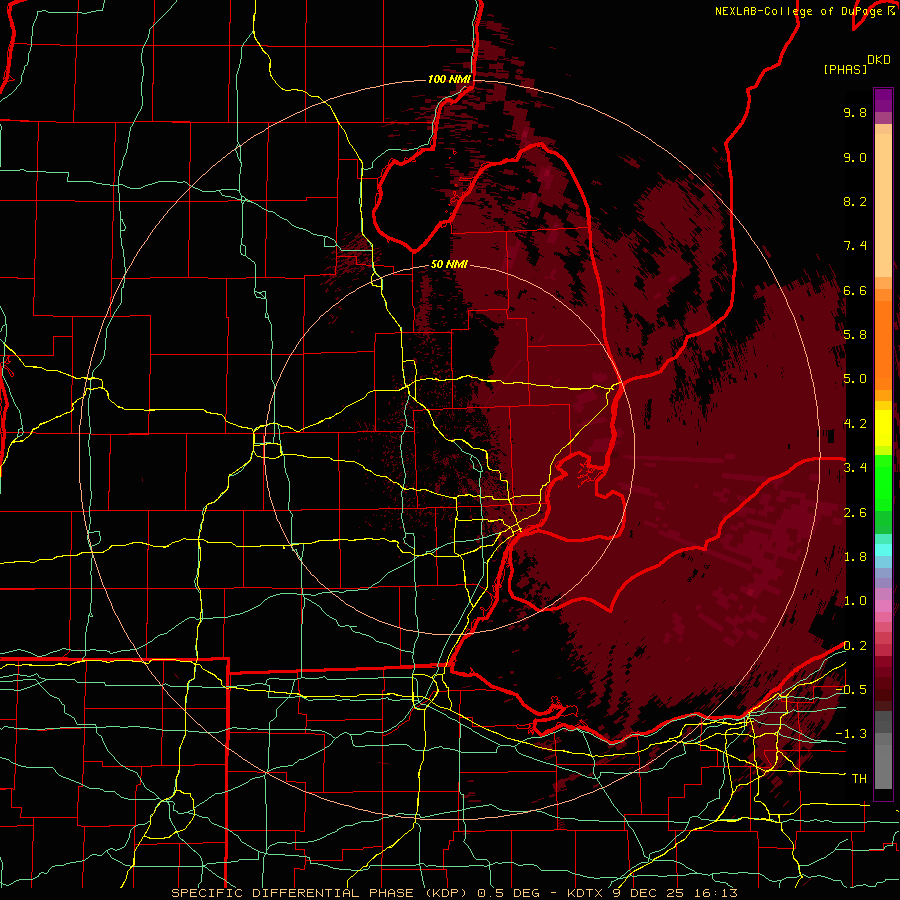Image resolution: width=900 pixels, height=900 pixels.
Task: Pick the cyan band on the color scale
Action: coord(883,550)
